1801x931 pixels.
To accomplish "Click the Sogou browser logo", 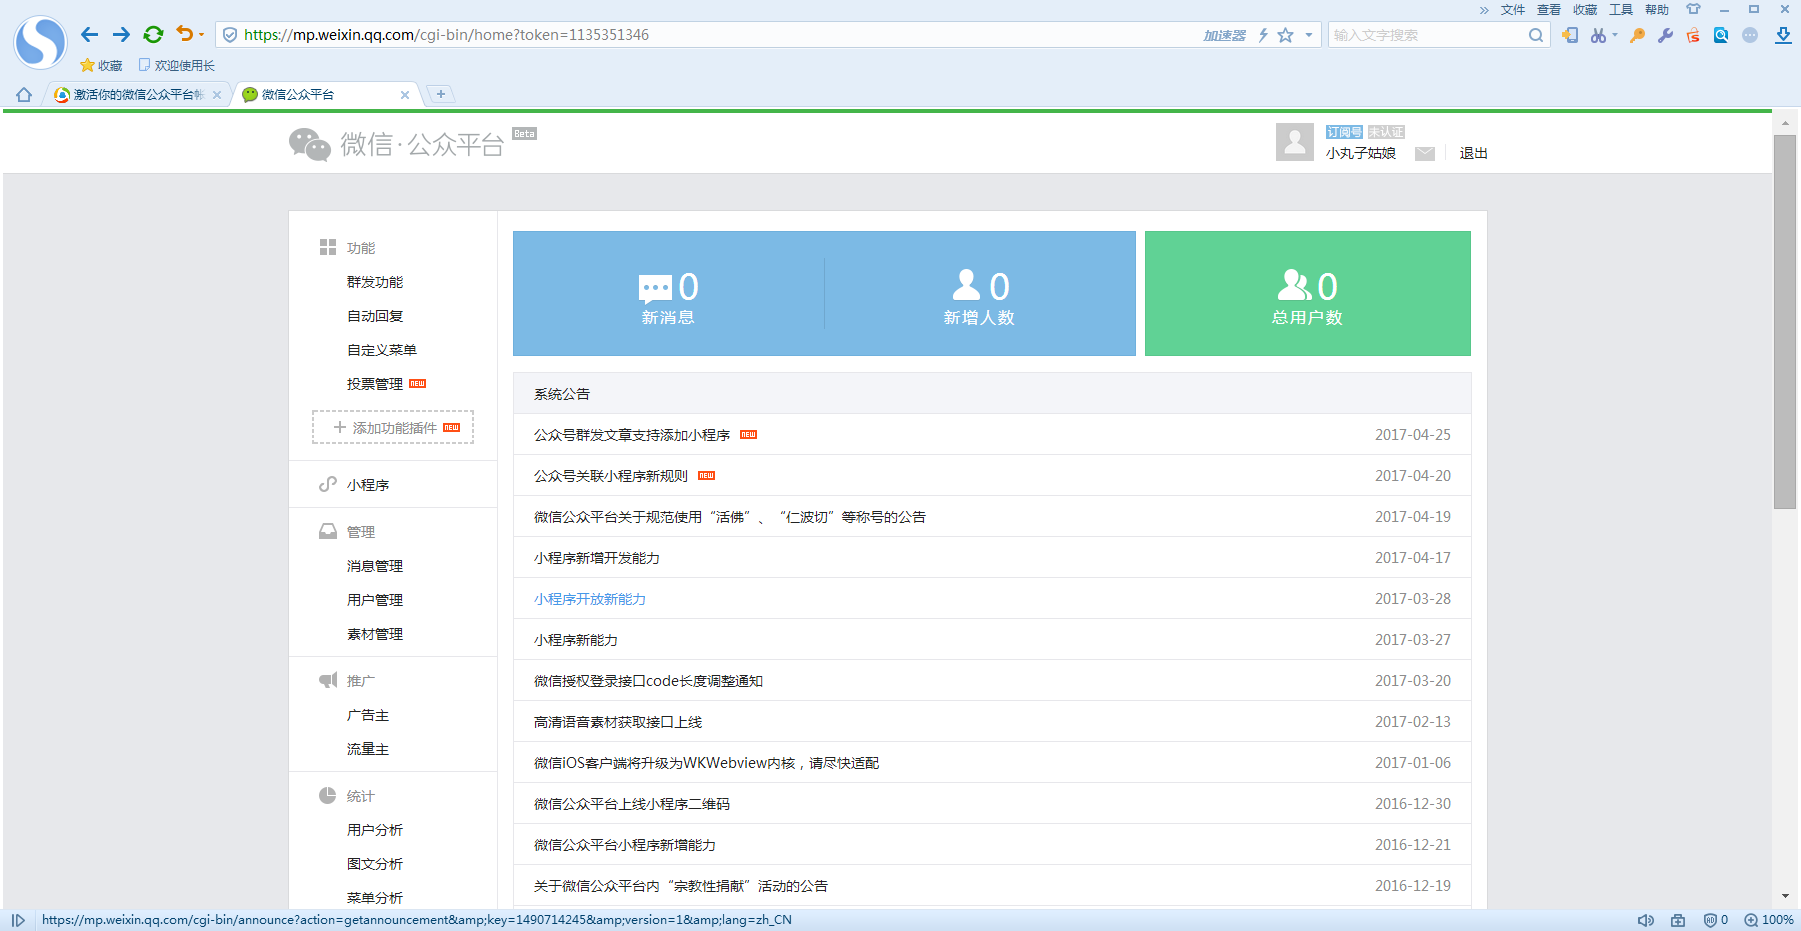I will click(40, 42).
